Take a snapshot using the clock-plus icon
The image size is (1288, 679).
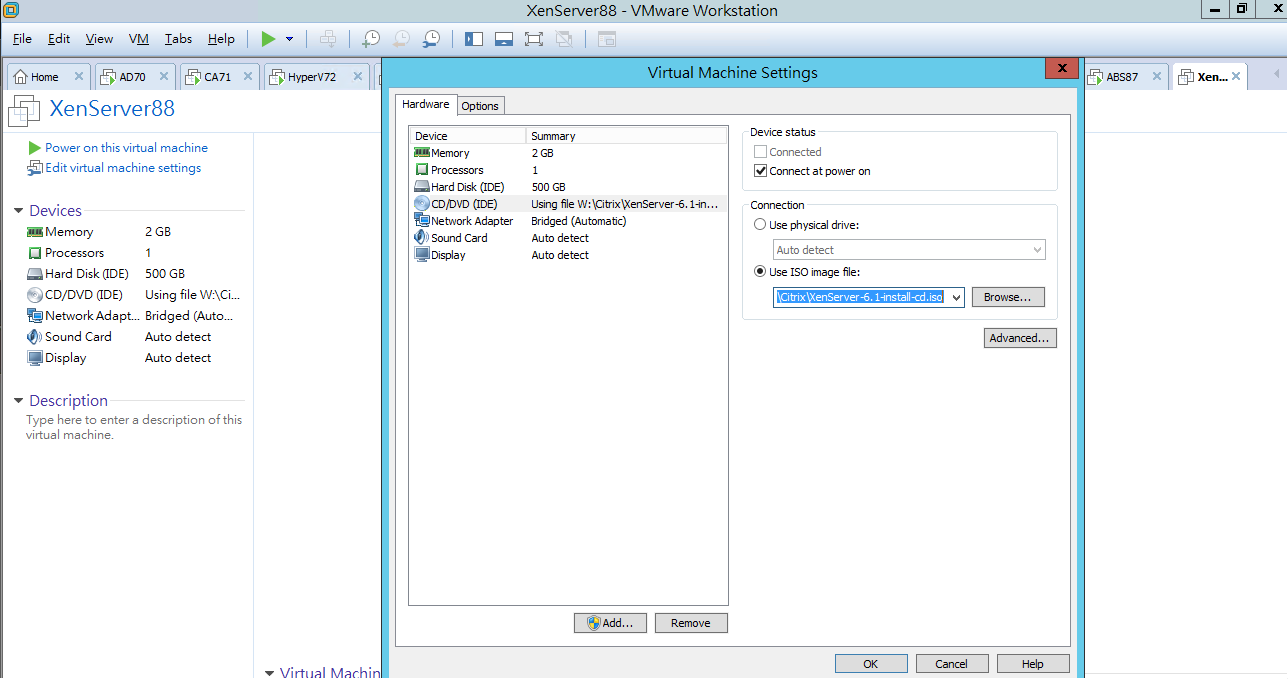(x=370, y=39)
